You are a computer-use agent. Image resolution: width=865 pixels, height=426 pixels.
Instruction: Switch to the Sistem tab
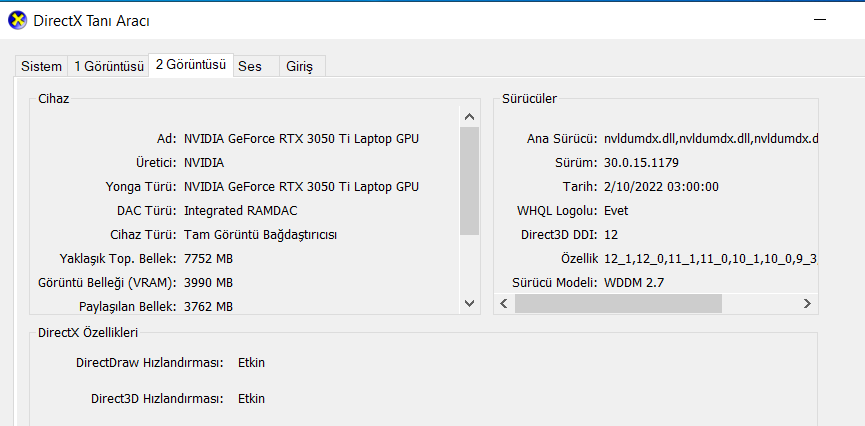point(41,66)
